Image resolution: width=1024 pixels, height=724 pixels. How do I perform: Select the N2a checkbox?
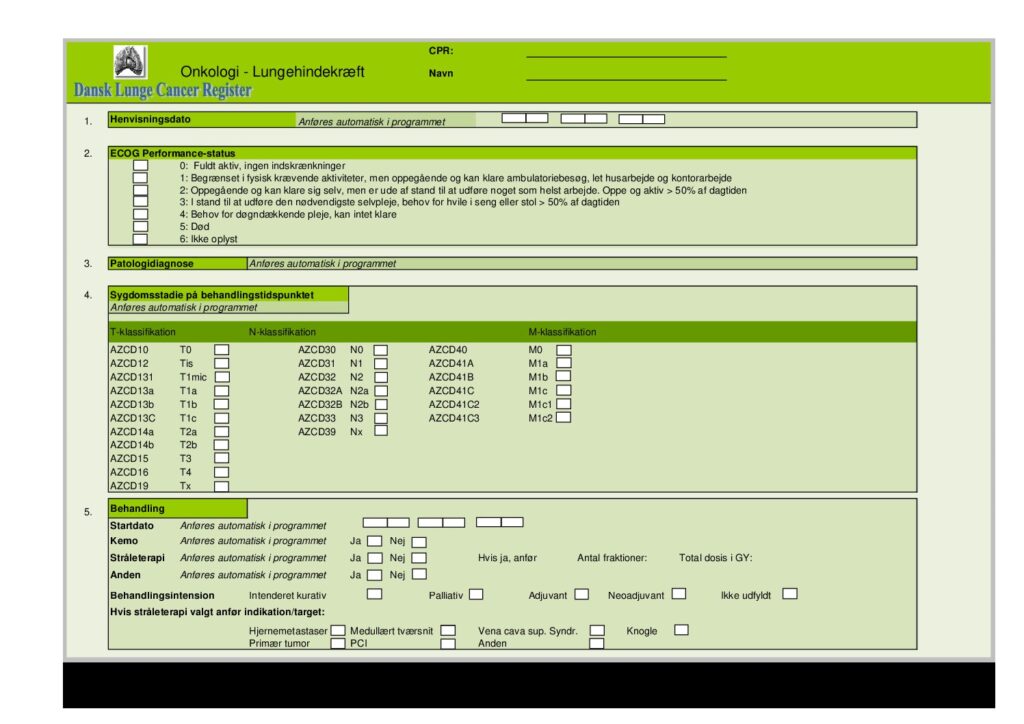pyautogui.click(x=381, y=391)
